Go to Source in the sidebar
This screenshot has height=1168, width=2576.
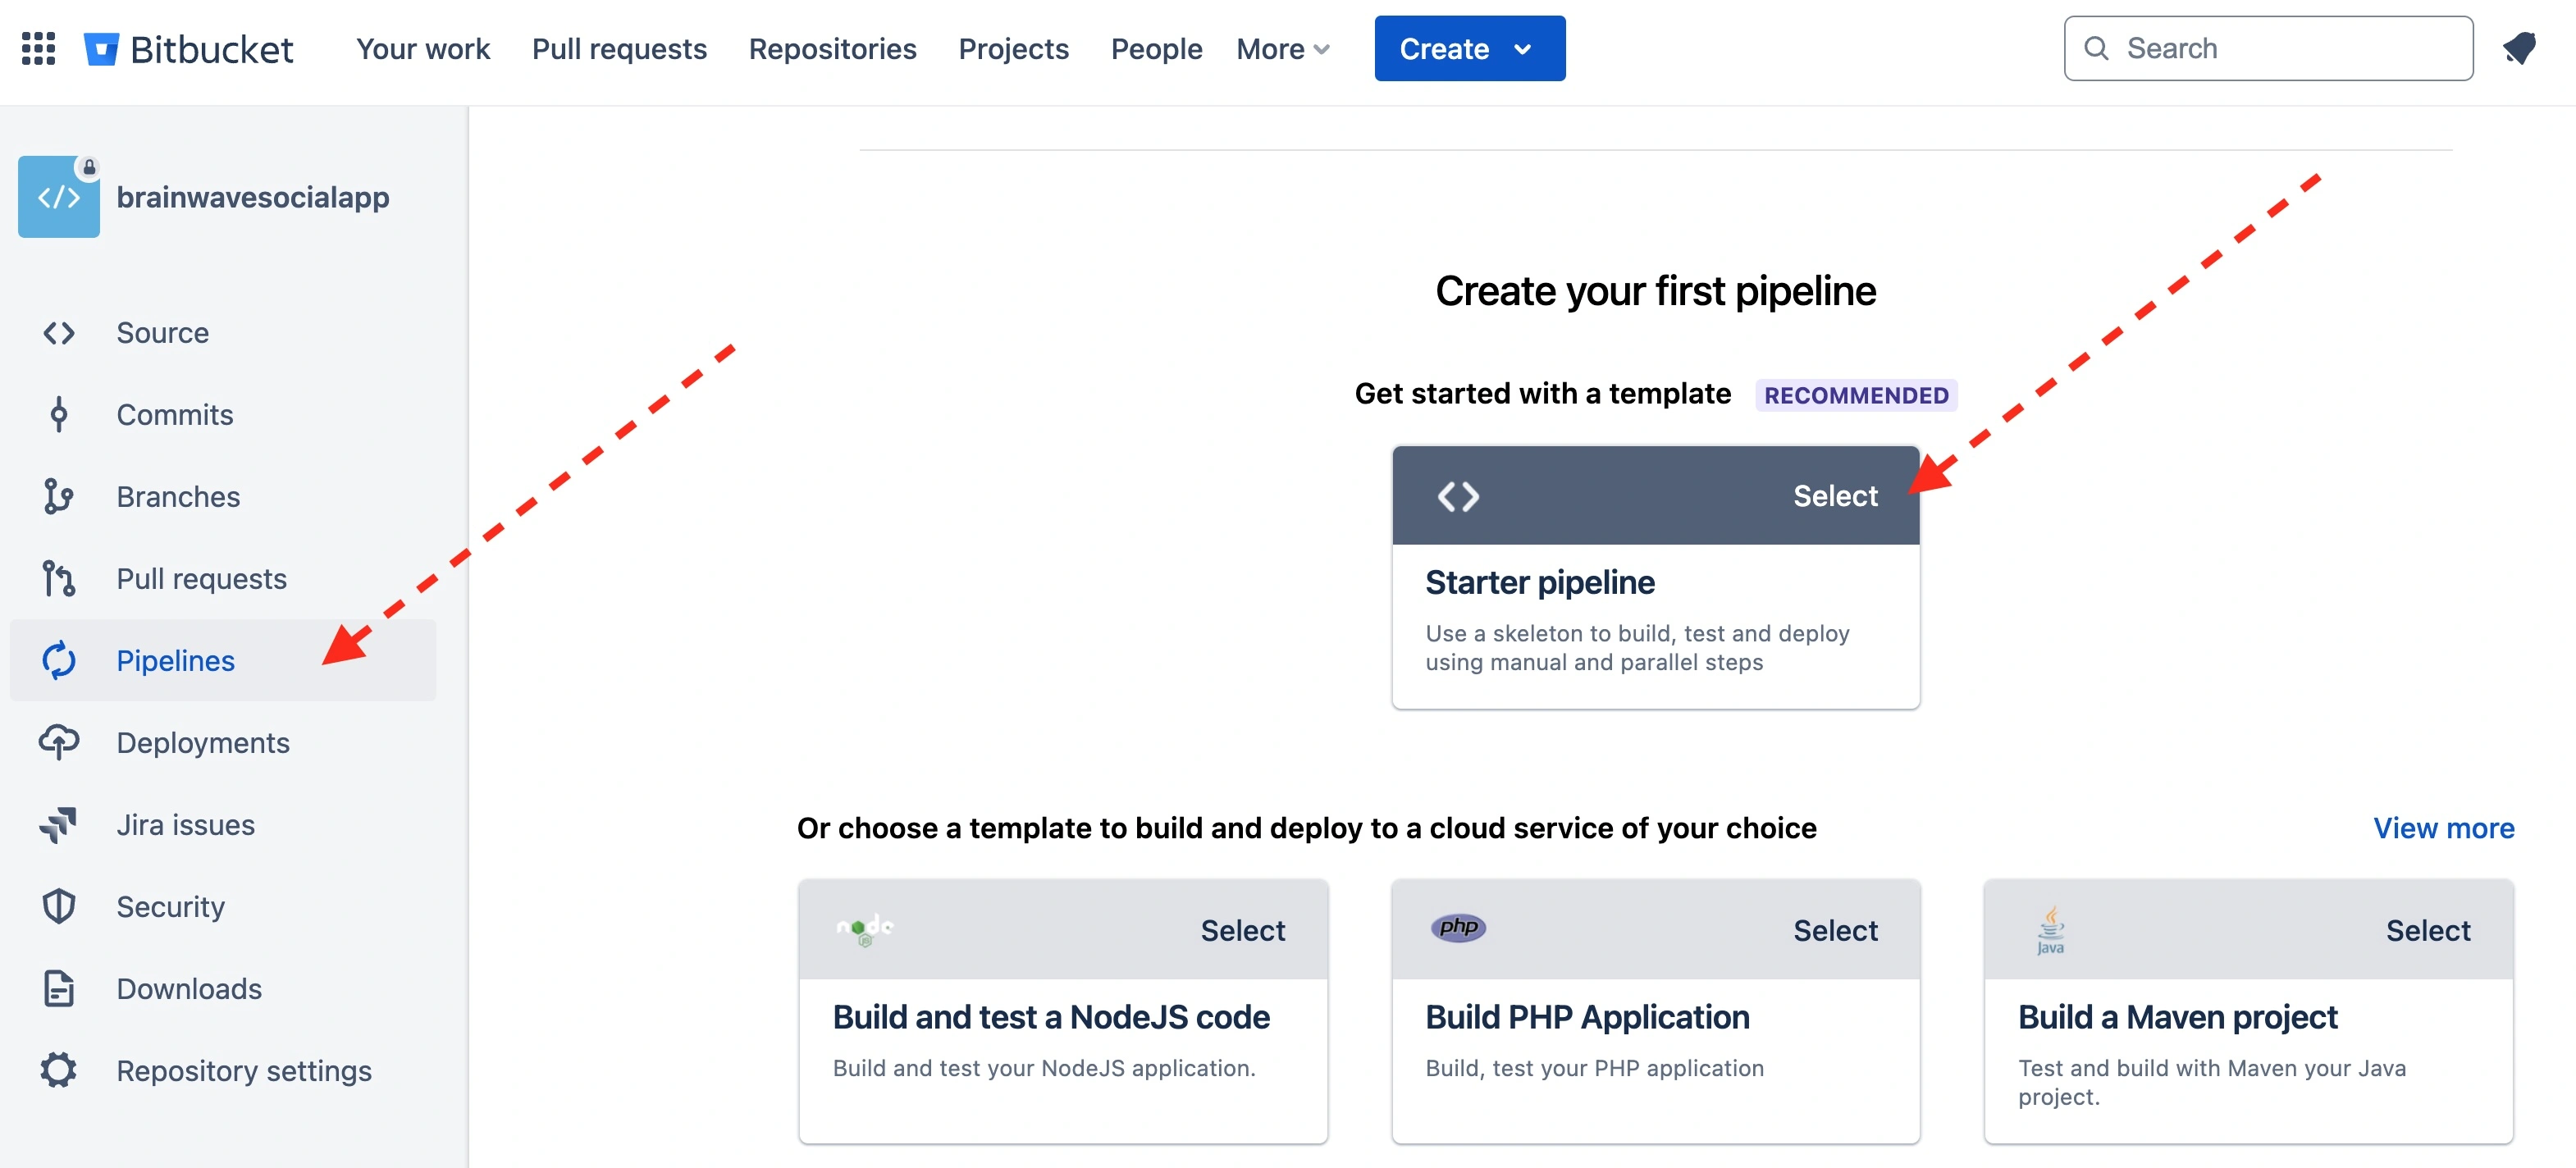(223, 333)
